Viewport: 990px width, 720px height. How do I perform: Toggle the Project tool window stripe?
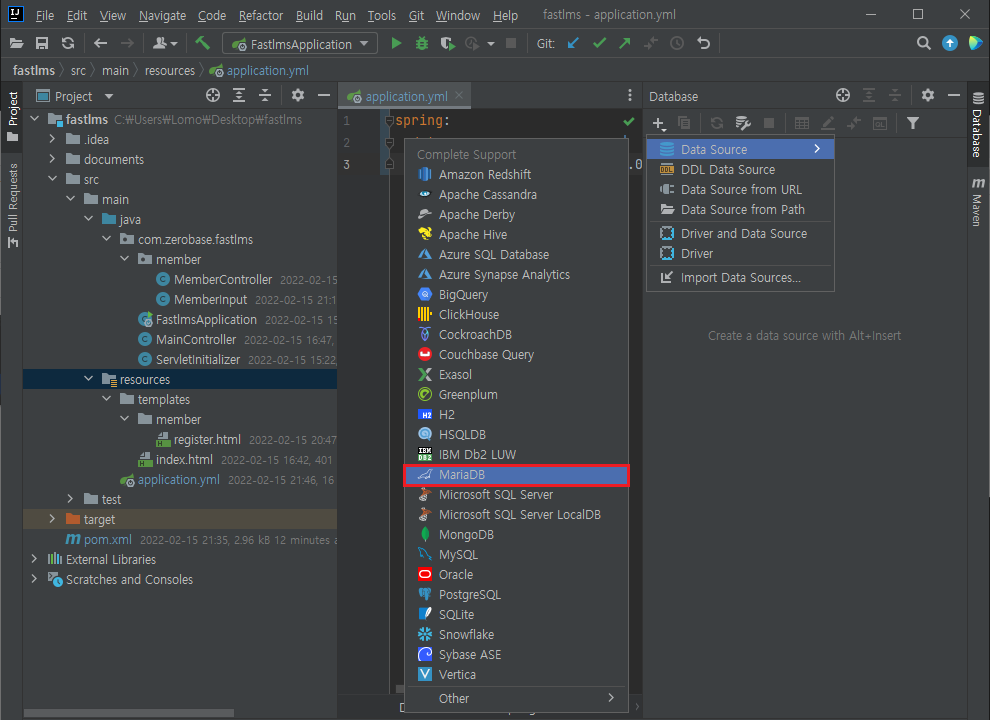pyautogui.click(x=13, y=117)
